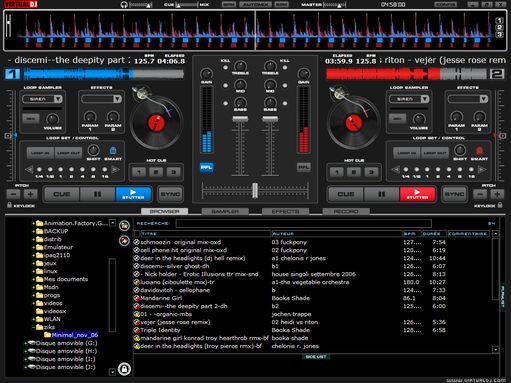The height and width of the screenshot is (383, 511).
Task: Sort tracks by the Auteur column
Action: [x=336, y=234]
